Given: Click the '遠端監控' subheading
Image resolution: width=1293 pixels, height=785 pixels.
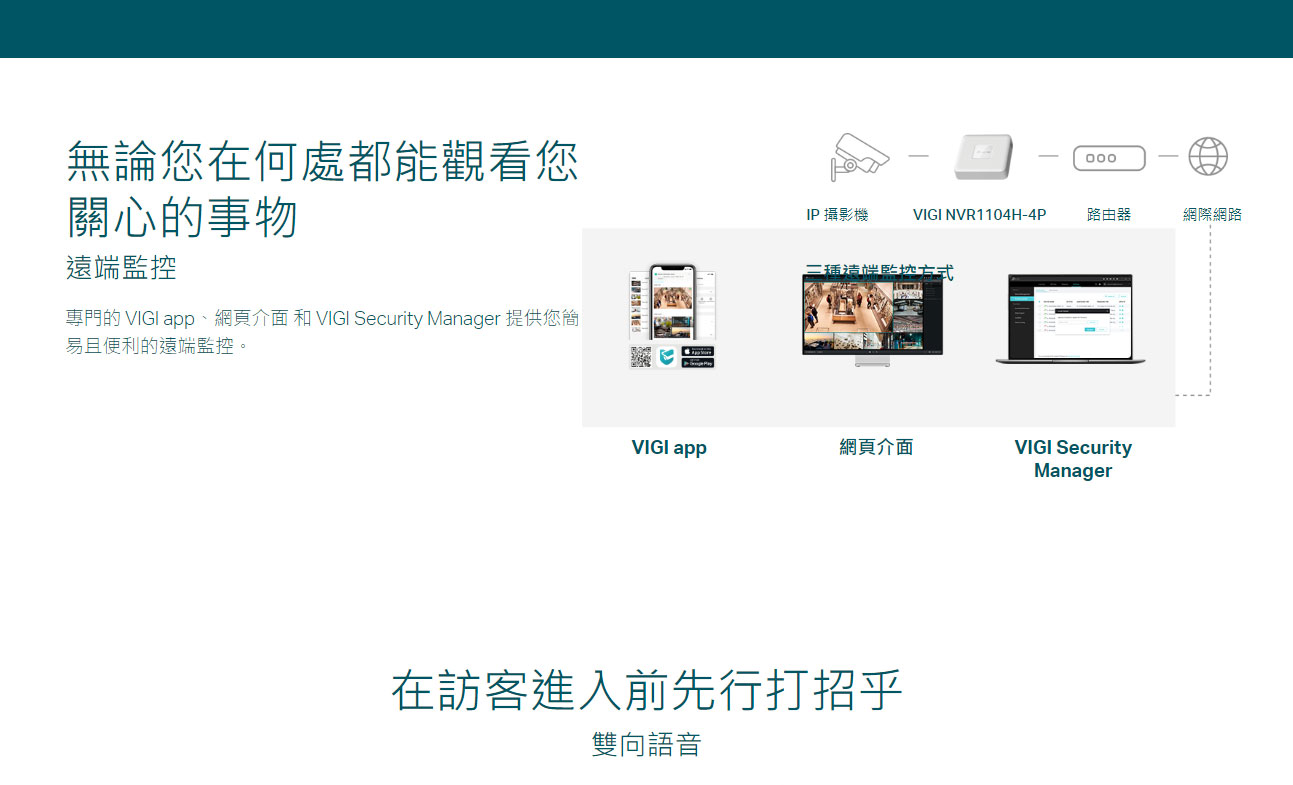Looking at the screenshot, I should (121, 267).
